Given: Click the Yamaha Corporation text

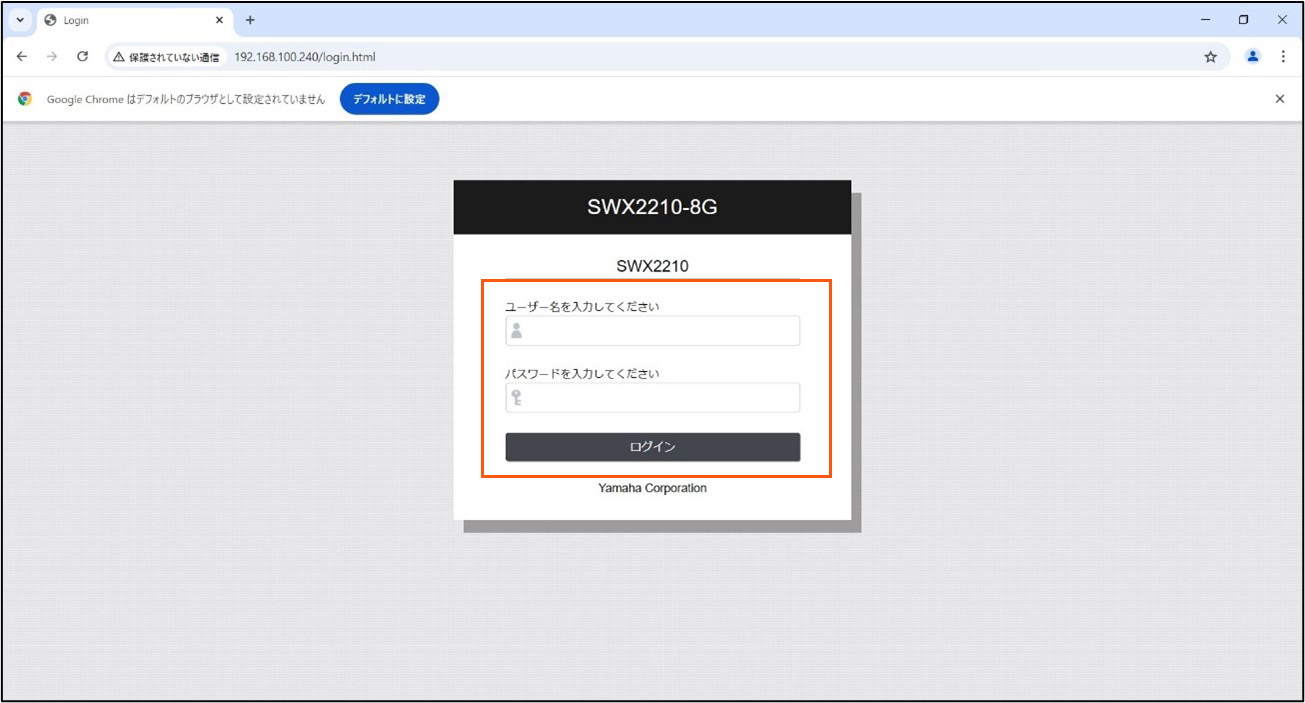Looking at the screenshot, I should click(652, 488).
